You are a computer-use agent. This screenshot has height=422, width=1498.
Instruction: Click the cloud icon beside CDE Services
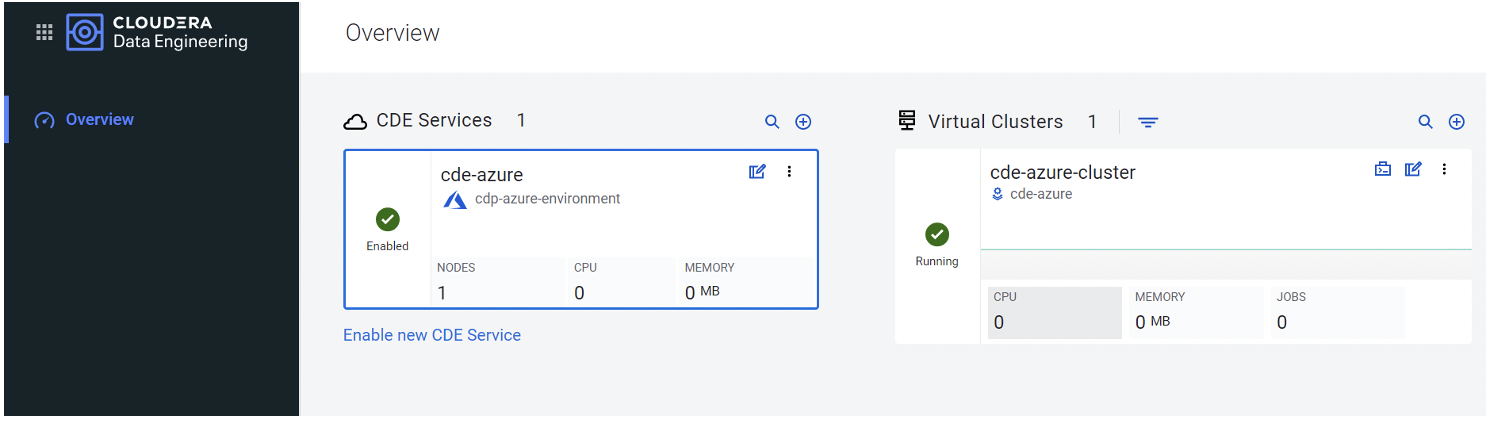(355, 122)
